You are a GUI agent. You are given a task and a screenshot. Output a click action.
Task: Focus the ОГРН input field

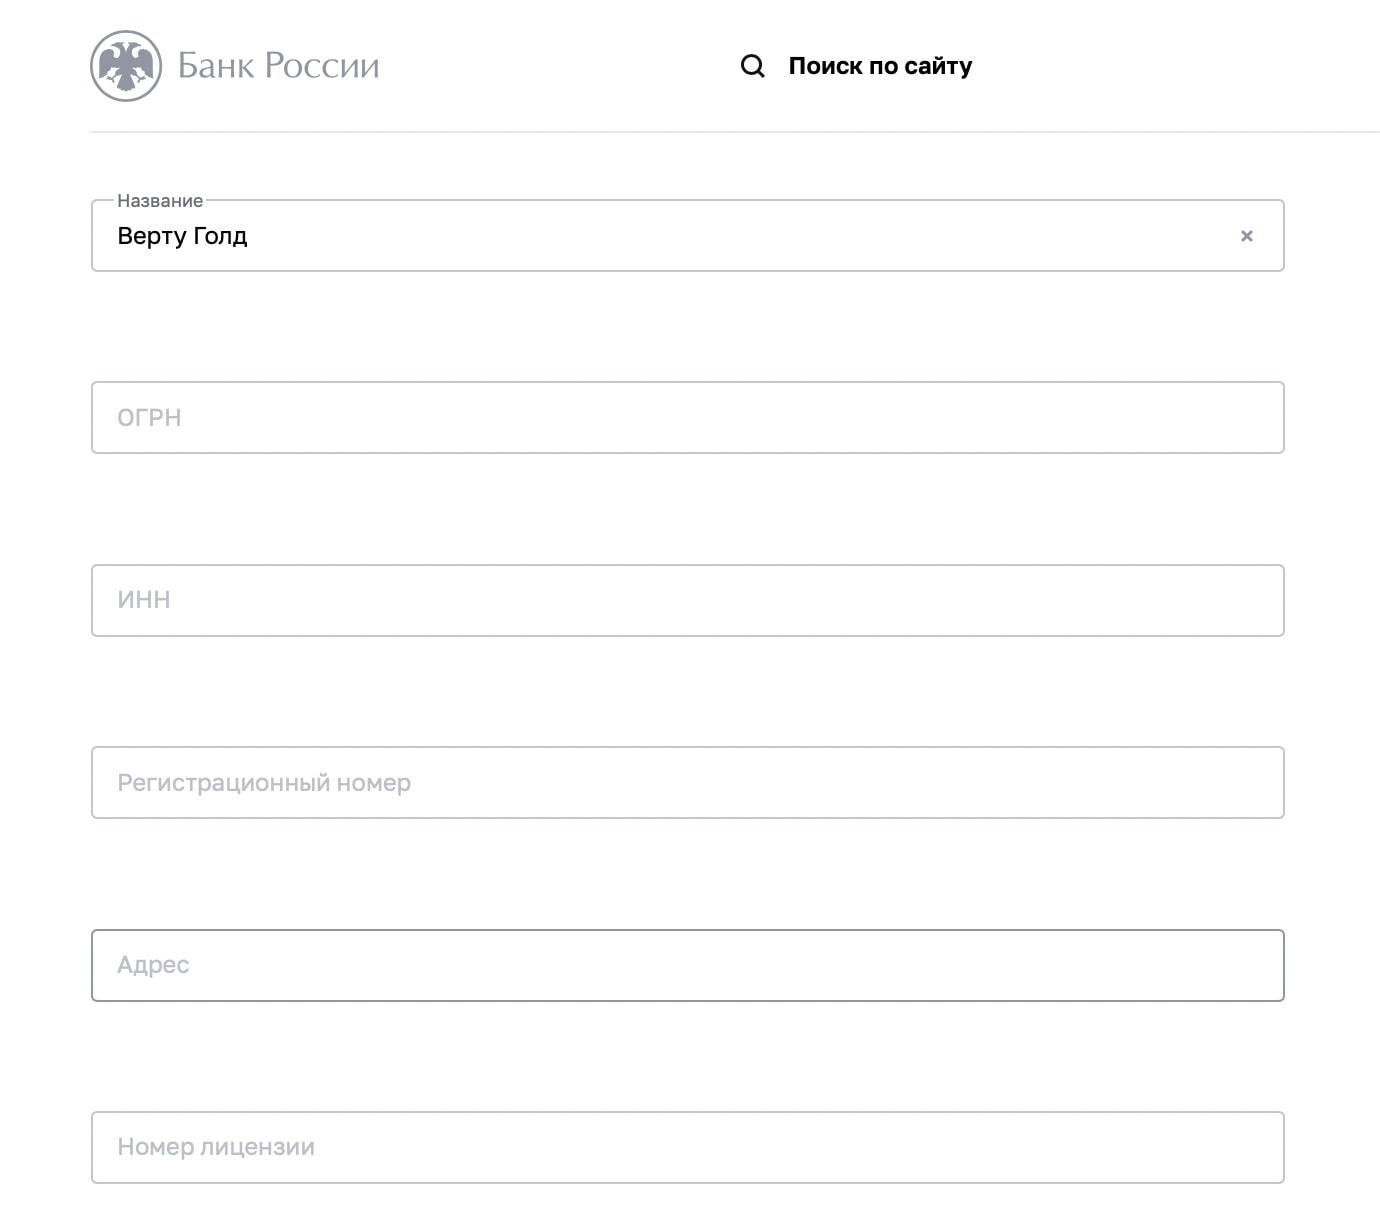(688, 418)
